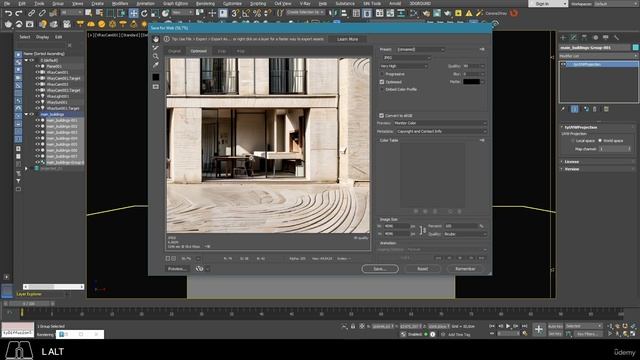This screenshot has height=360, width=640.
Task: Click the Color Table menu icon
Action: click(x=482, y=140)
